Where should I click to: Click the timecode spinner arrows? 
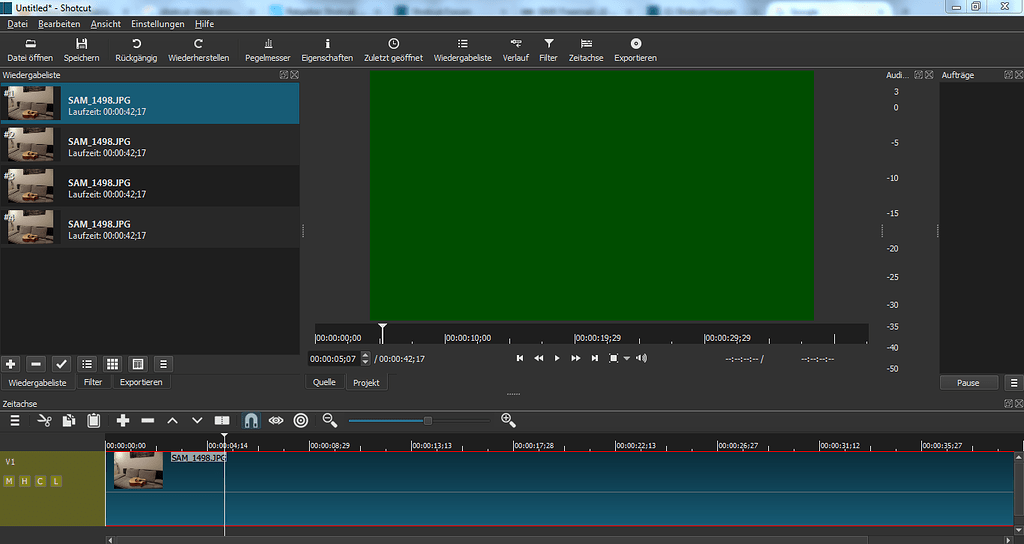pos(366,359)
